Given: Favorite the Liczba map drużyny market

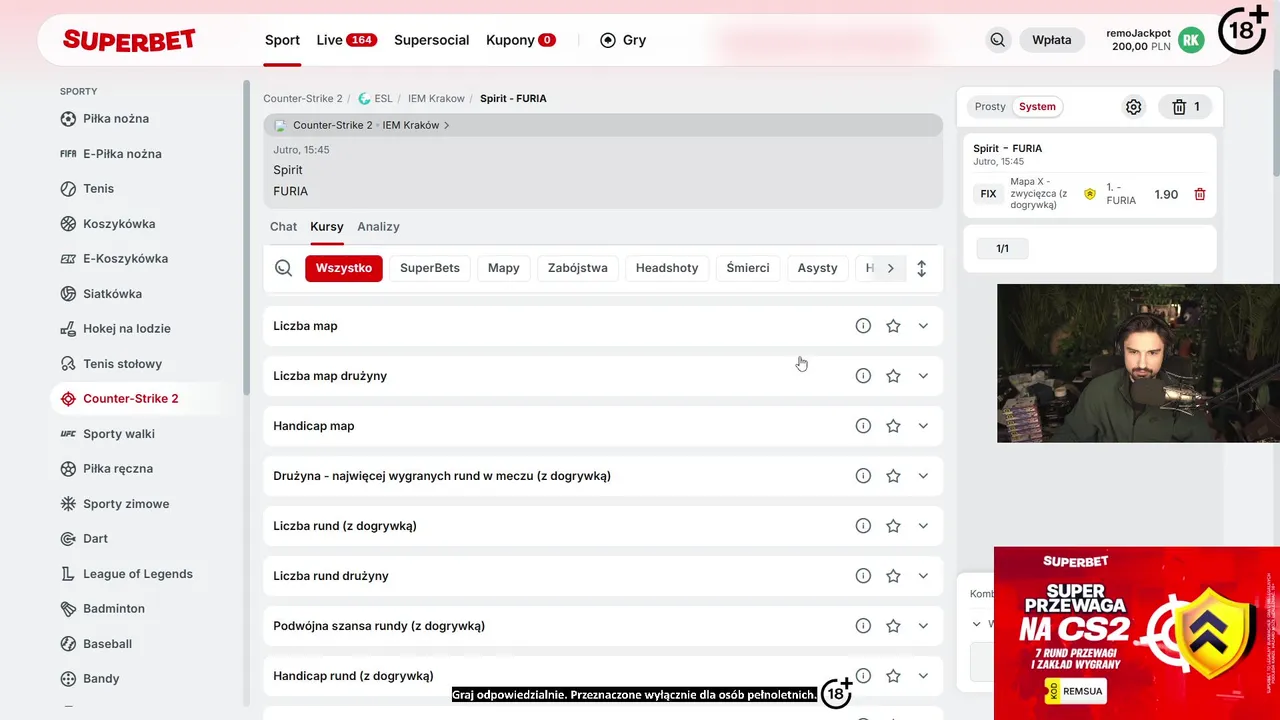Looking at the screenshot, I should click(893, 376).
